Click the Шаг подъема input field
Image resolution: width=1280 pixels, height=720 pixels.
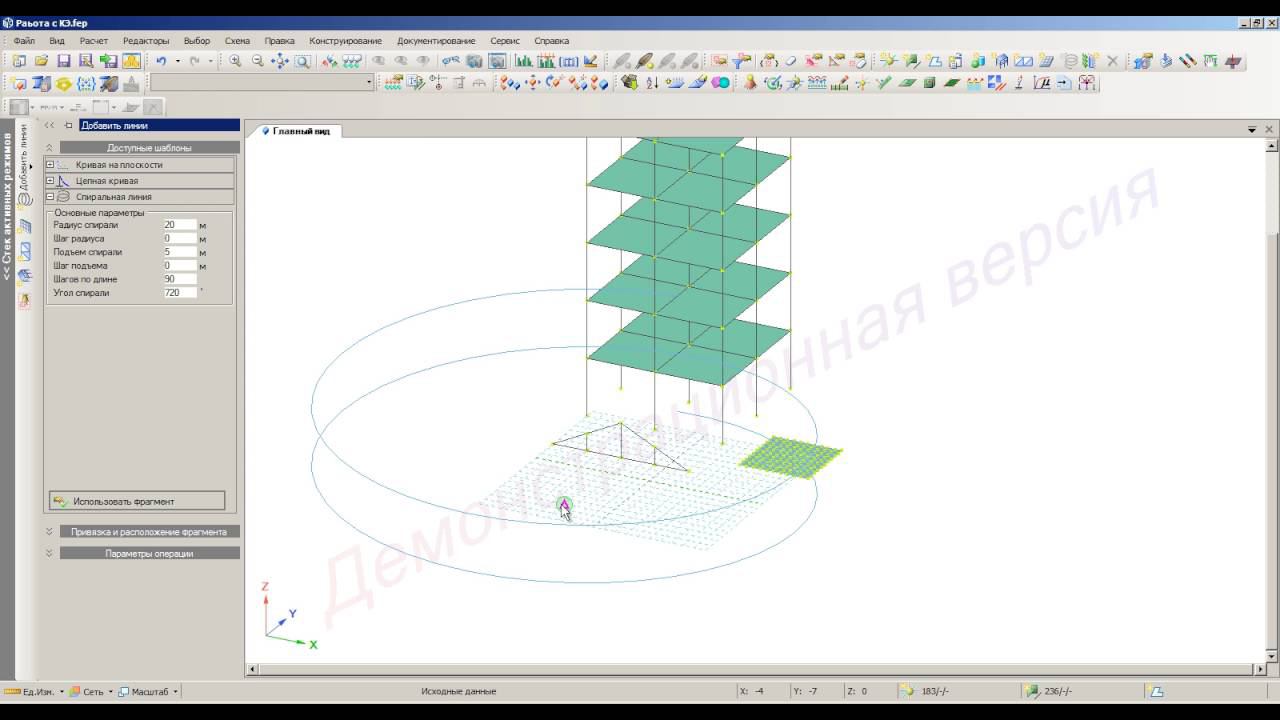180,266
